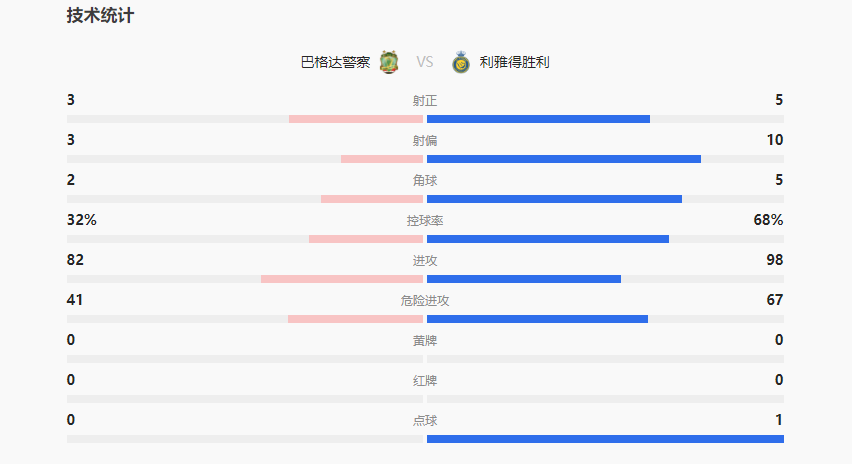Click the 红牌 stat label

[x=425, y=381]
